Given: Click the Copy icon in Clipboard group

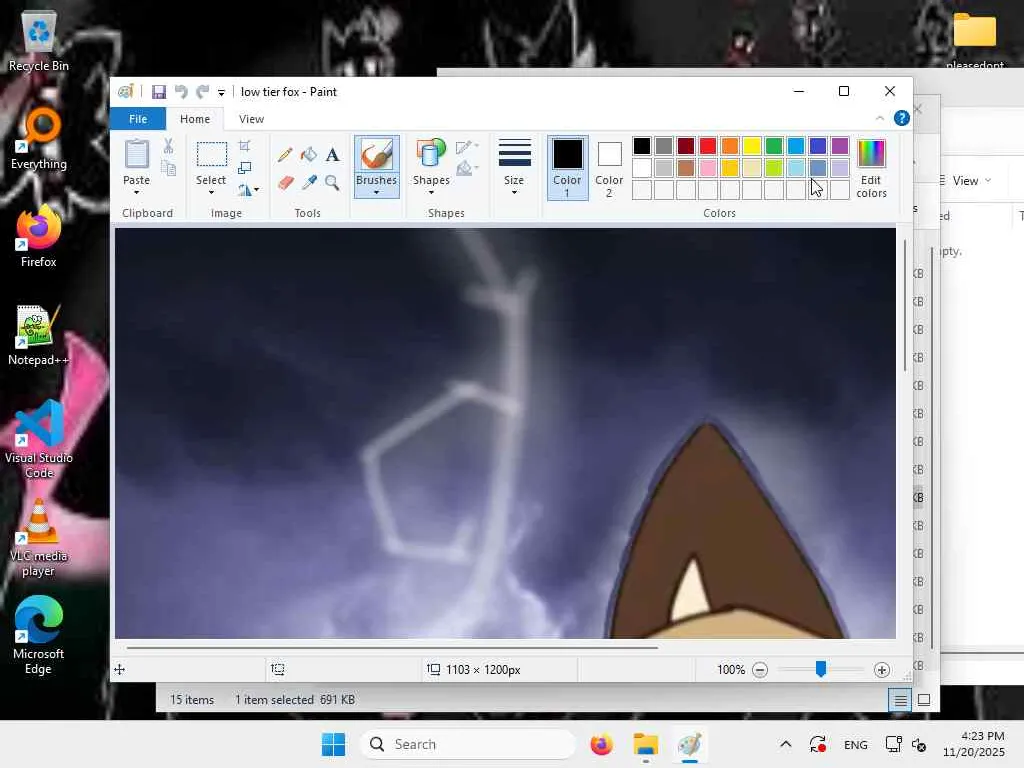Looking at the screenshot, I should pos(168,169).
